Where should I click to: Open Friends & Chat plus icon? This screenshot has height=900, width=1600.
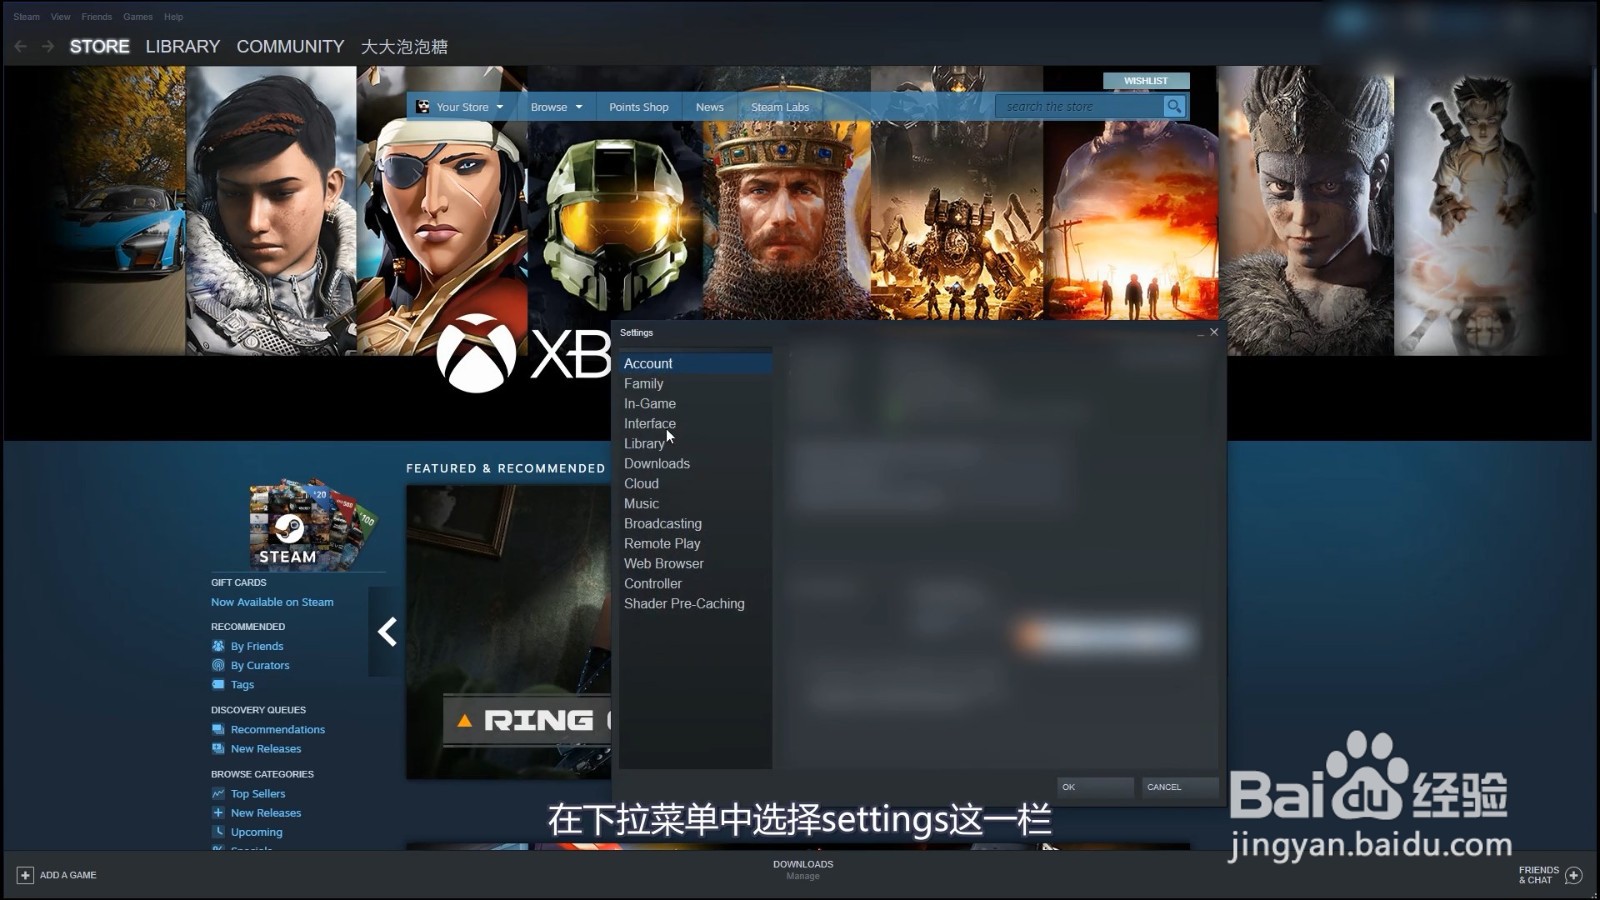click(x=1573, y=875)
